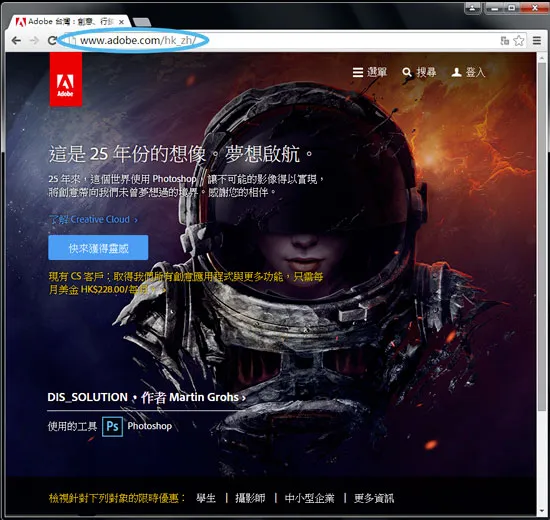Bookmark this page with the star icon
This screenshot has width=550, height=520.
pyautogui.click(x=519, y=41)
